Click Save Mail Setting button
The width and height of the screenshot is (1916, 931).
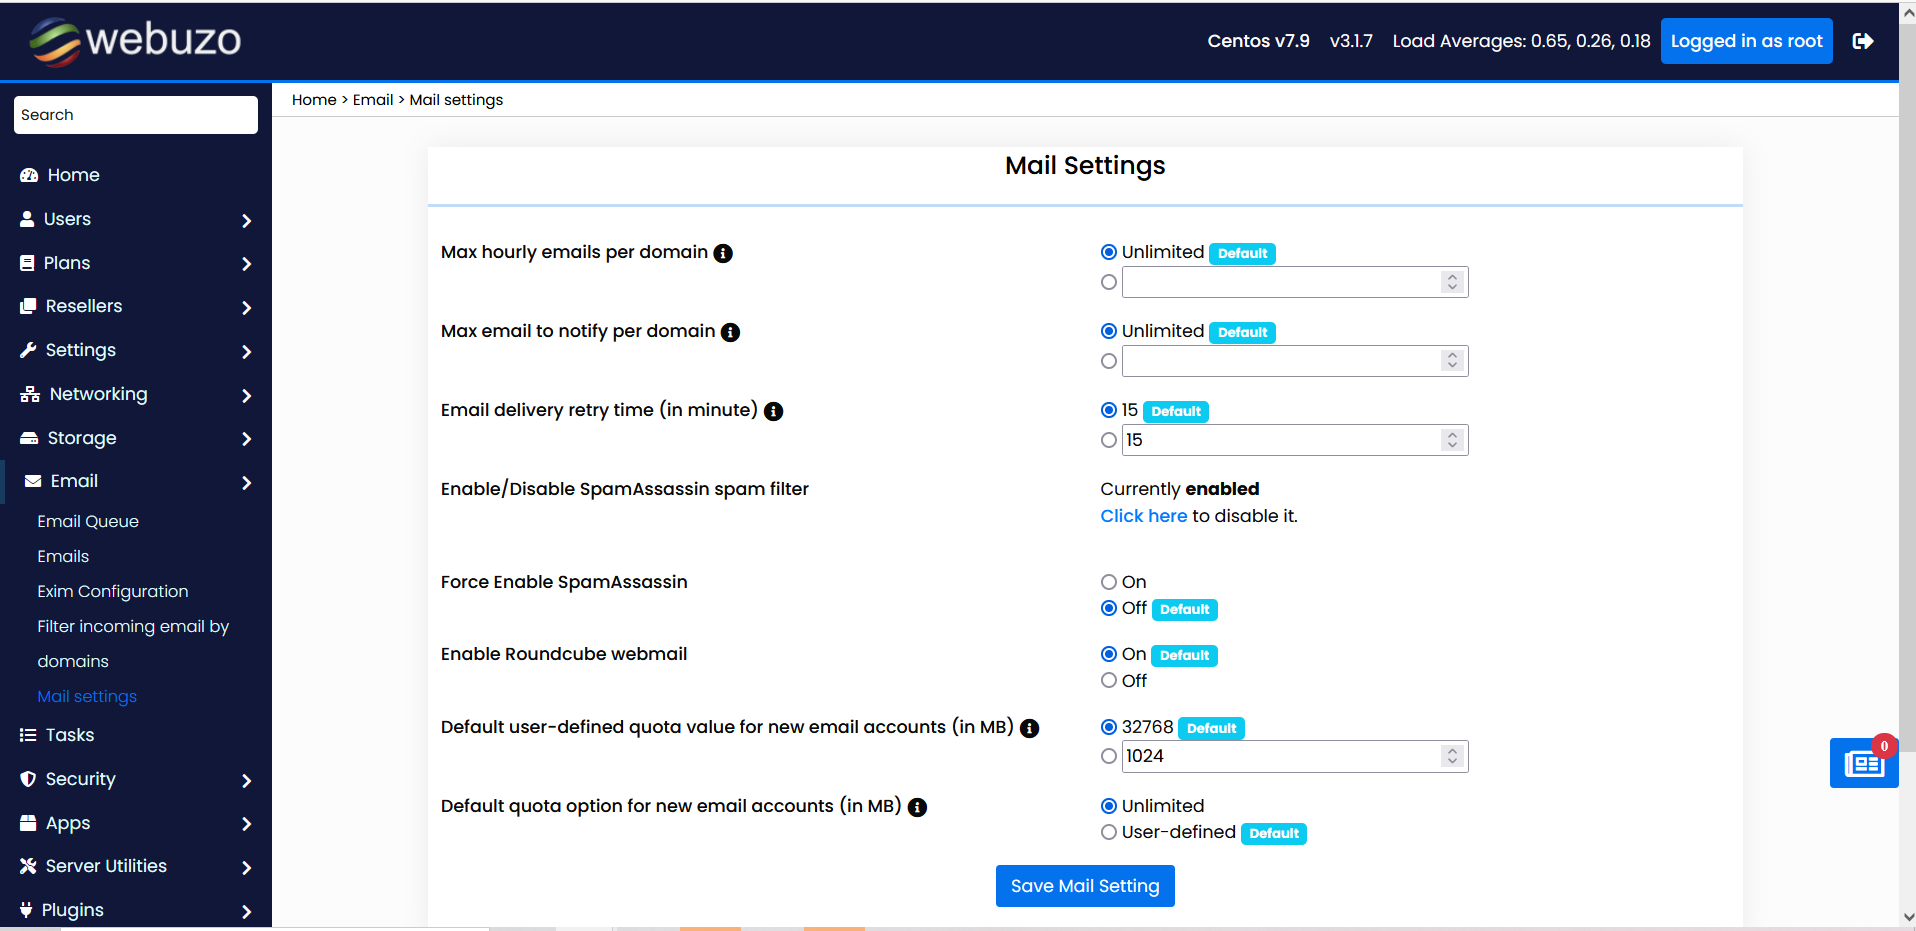1085,886
